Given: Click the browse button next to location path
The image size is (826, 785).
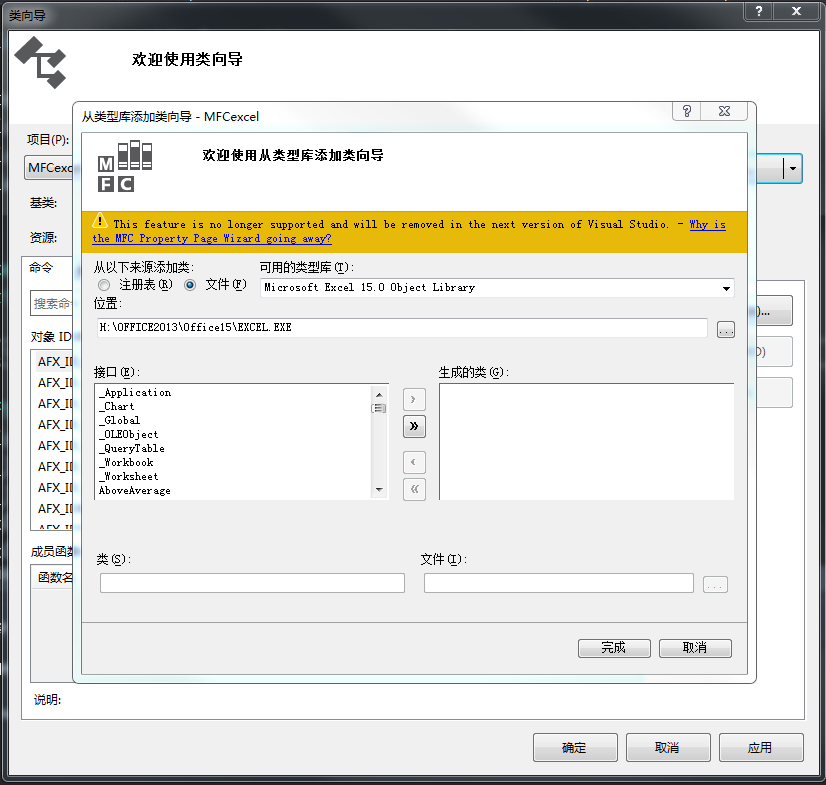Looking at the screenshot, I should [x=725, y=330].
